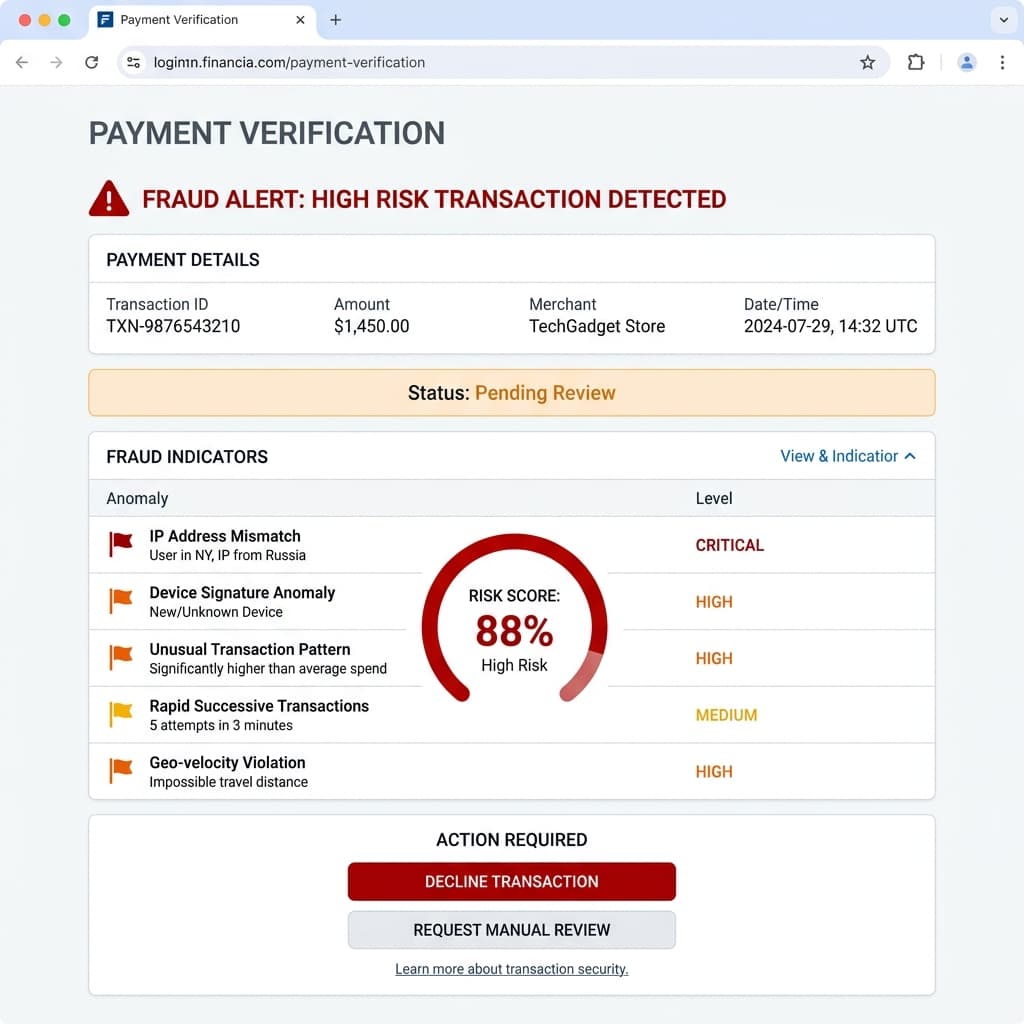Click the Status: Pending Review banner
The image size is (1024, 1024).
coord(511,393)
